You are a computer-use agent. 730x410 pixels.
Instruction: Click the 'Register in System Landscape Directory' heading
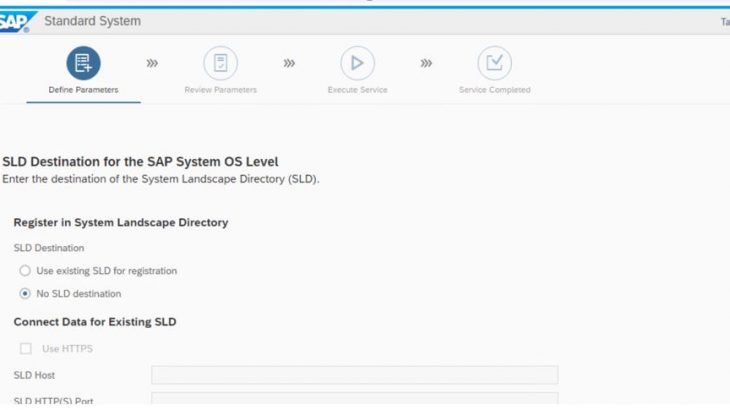click(121, 222)
